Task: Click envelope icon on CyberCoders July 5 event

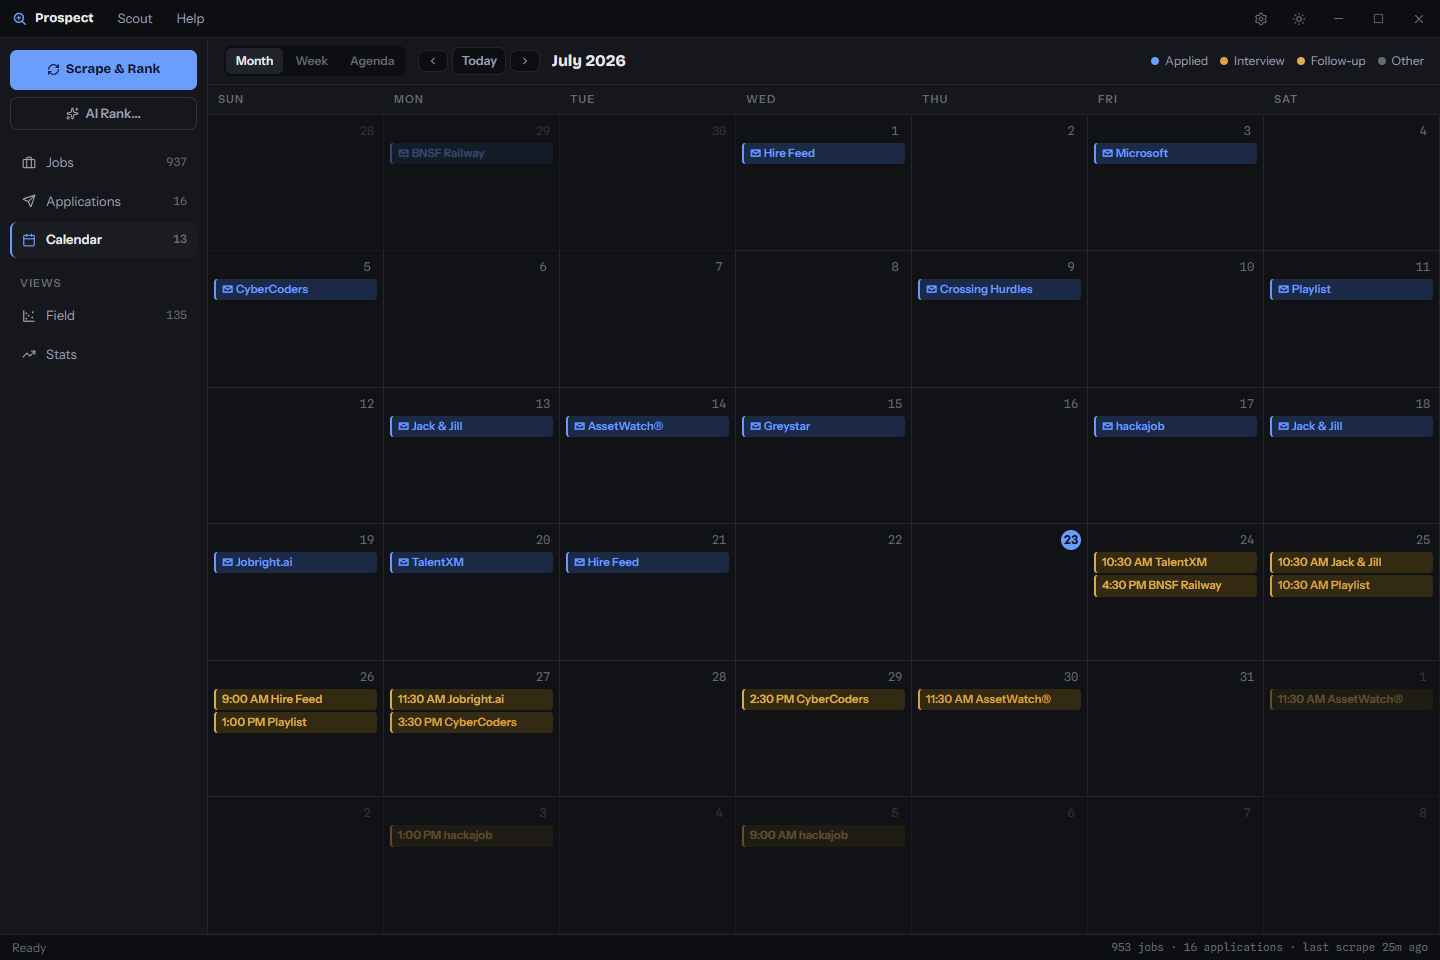Action: pos(227,290)
